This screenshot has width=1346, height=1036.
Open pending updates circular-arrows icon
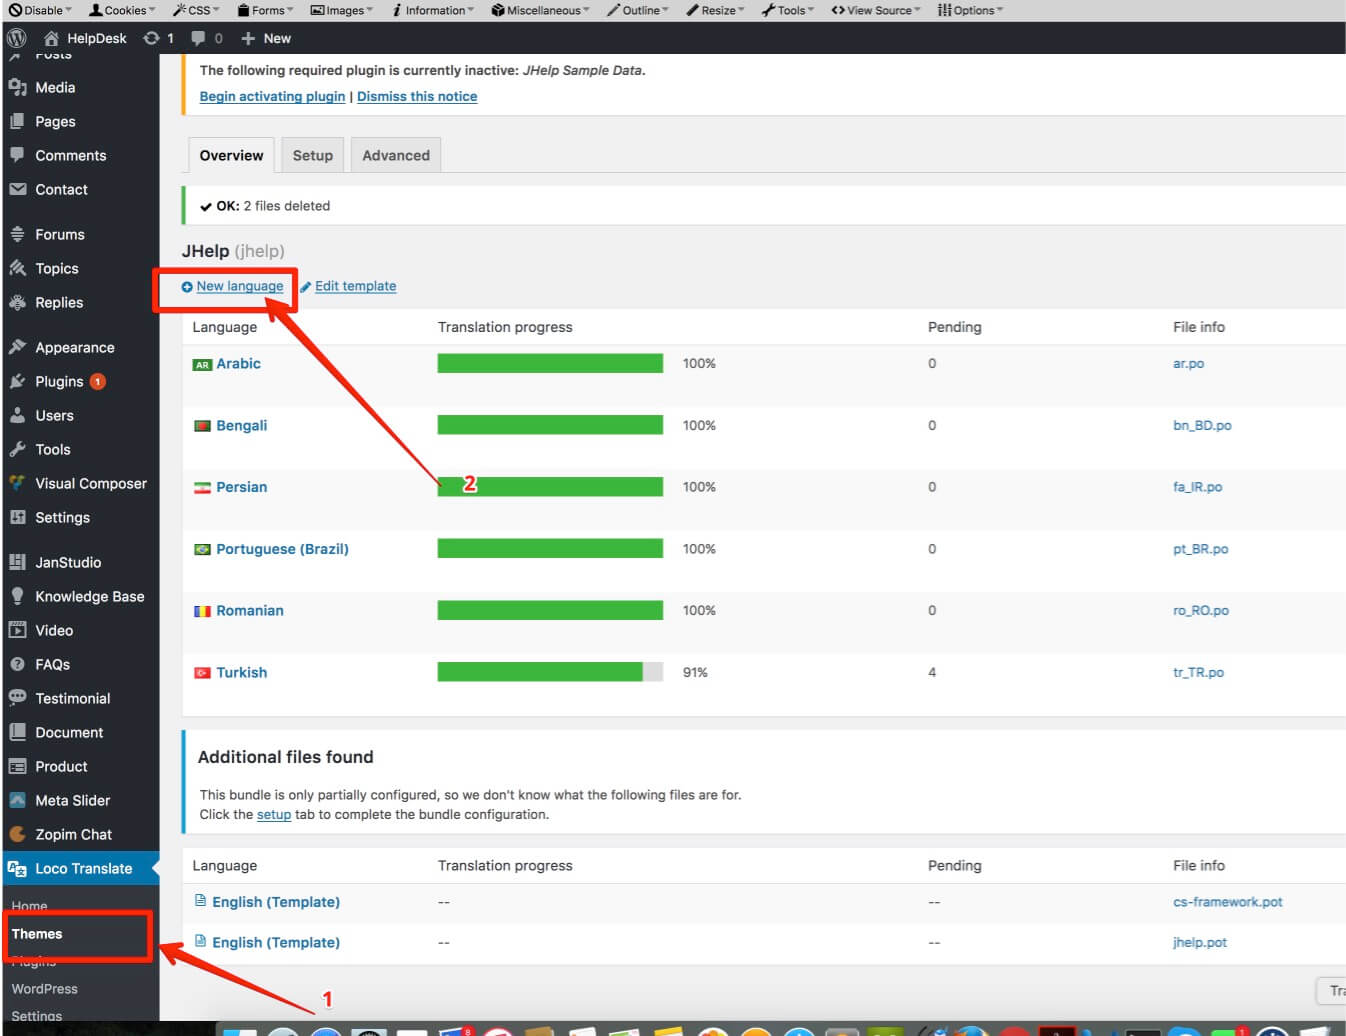tap(151, 38)
